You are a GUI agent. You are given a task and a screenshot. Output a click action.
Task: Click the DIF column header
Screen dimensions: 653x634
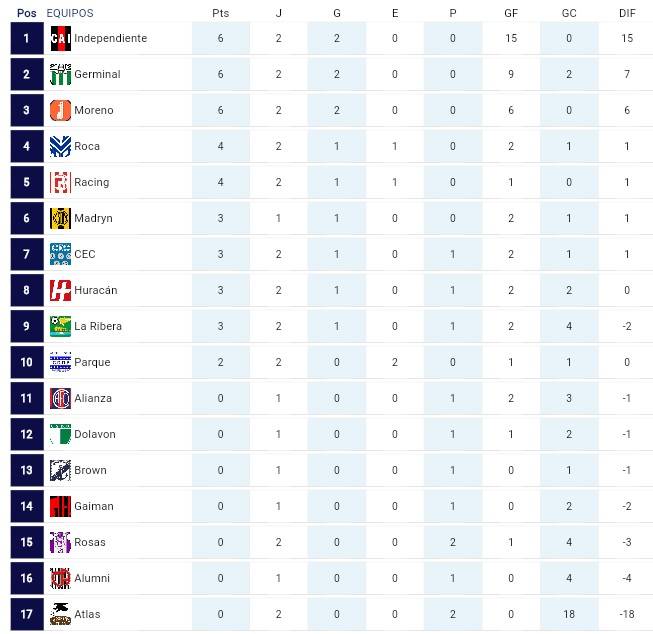coord(627,13)
